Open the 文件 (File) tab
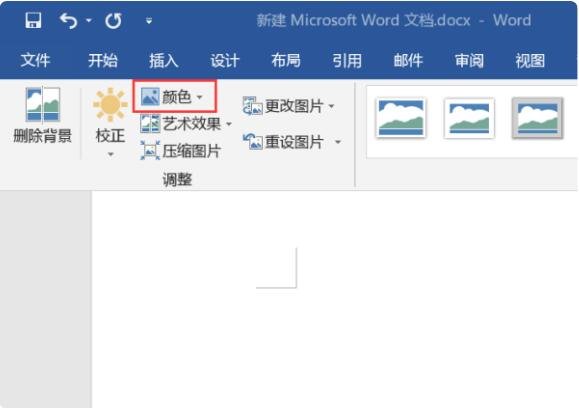This screenshot has height=408, width=579. point(35,60)
